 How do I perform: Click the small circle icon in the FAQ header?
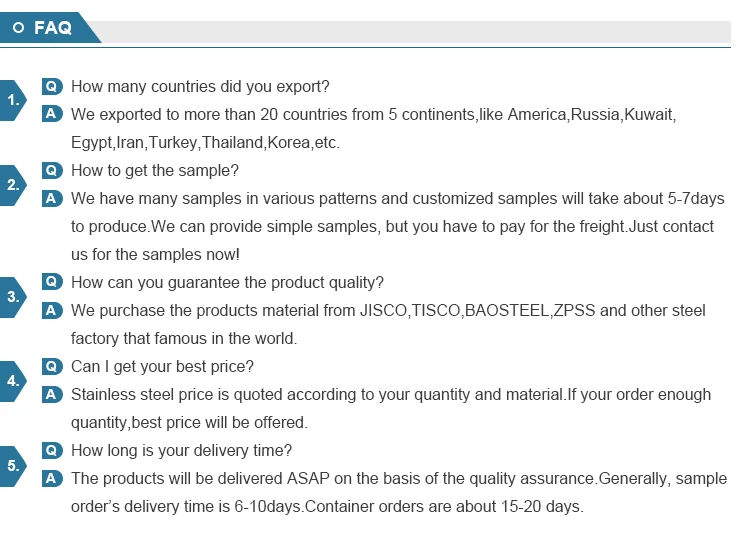pyautogui.click(x=19, y=28)
